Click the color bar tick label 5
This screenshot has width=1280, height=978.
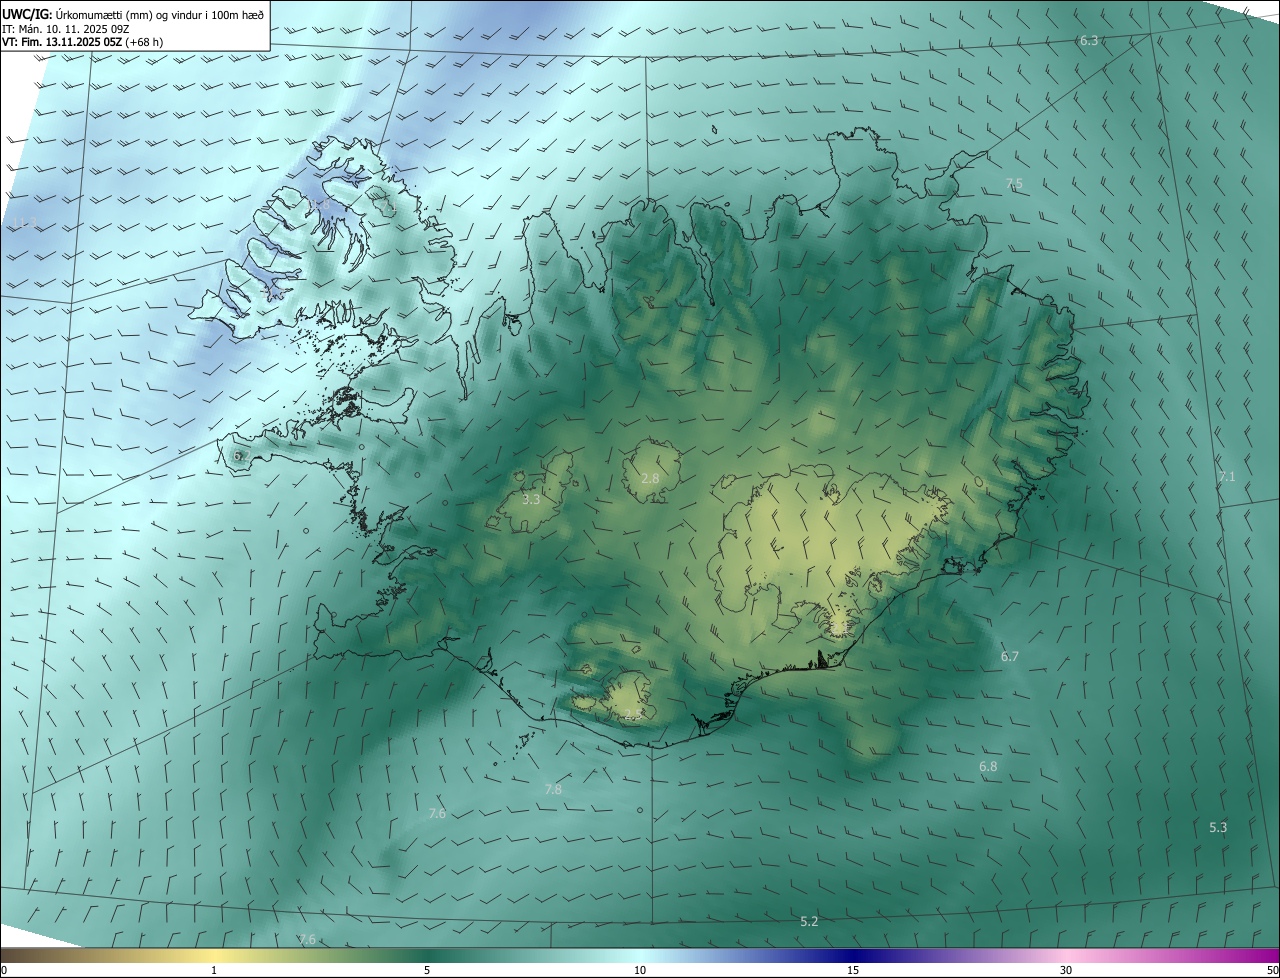coord(427,971)
